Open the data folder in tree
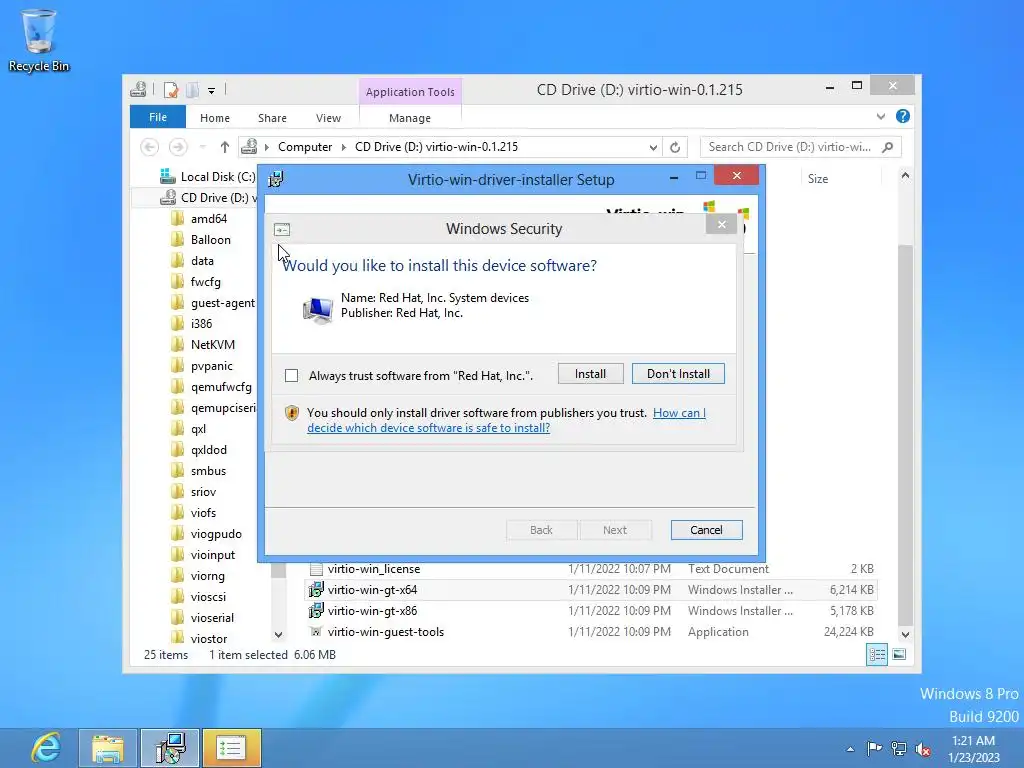 pos(202,261)
